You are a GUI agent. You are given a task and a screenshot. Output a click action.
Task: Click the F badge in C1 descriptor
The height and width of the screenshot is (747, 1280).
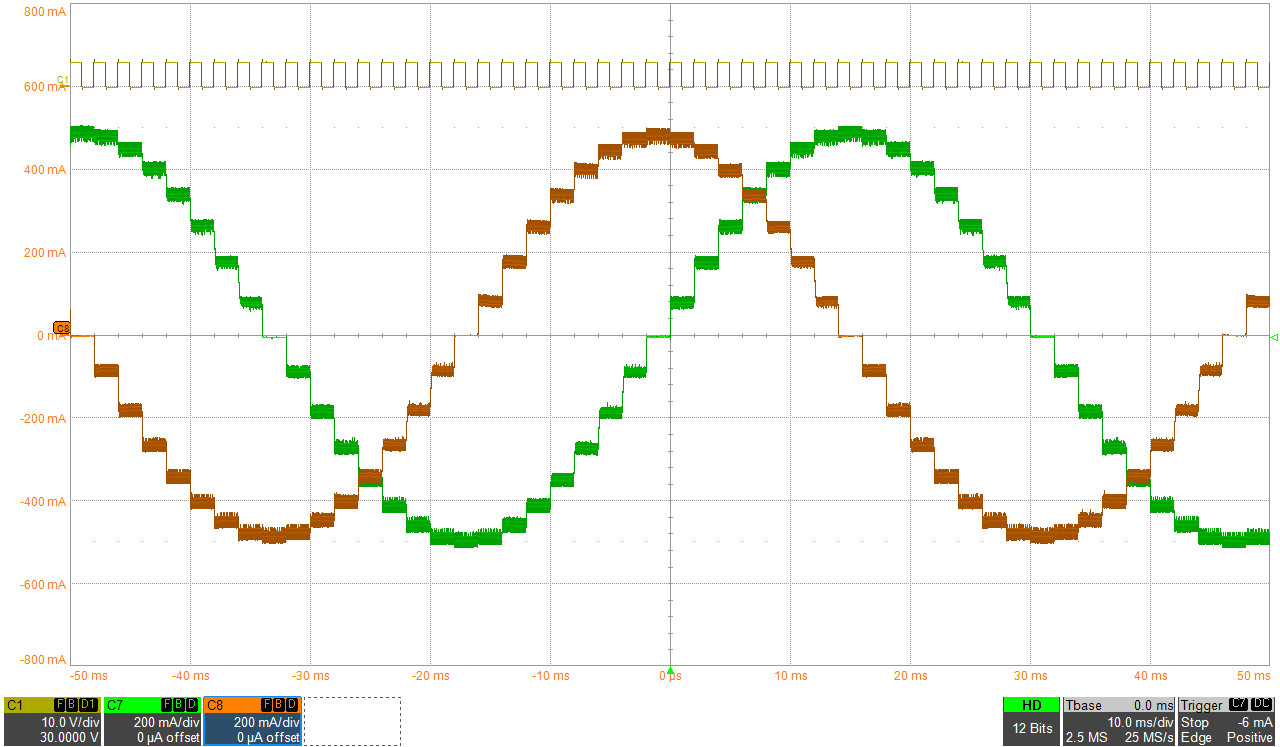[x=60, y=705]
